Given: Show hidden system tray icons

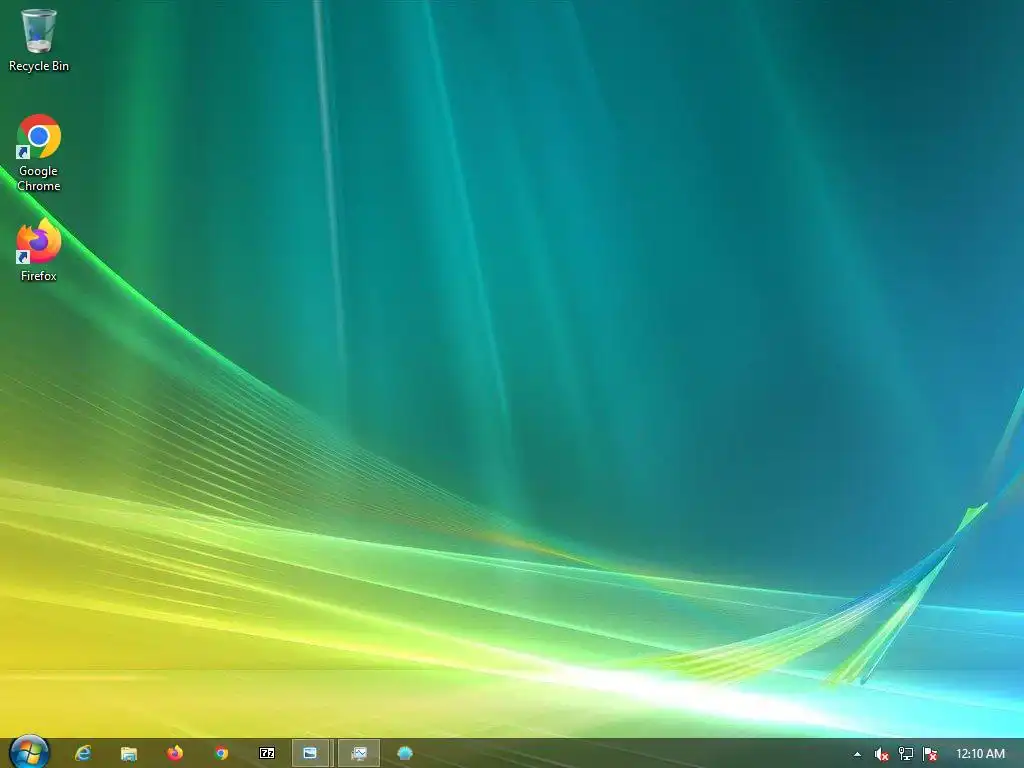Looking at the screenshot, I should (x=857, y=754).
